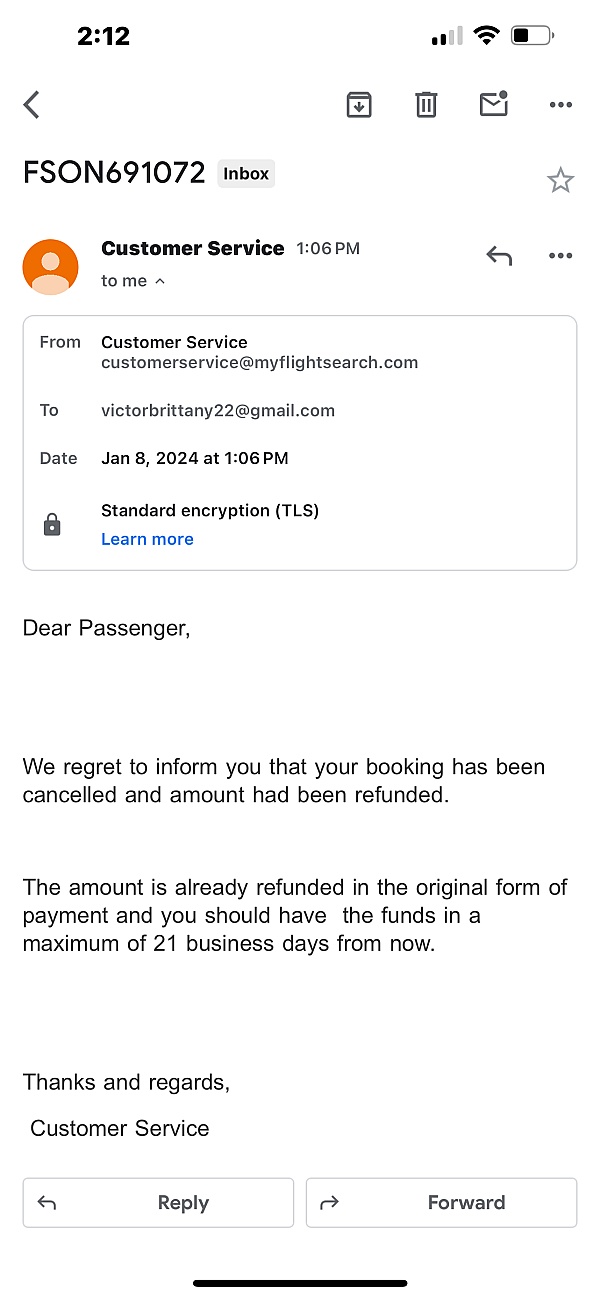
Task: Open message options dots beside reply arrow
Action: tap(561, 256)
